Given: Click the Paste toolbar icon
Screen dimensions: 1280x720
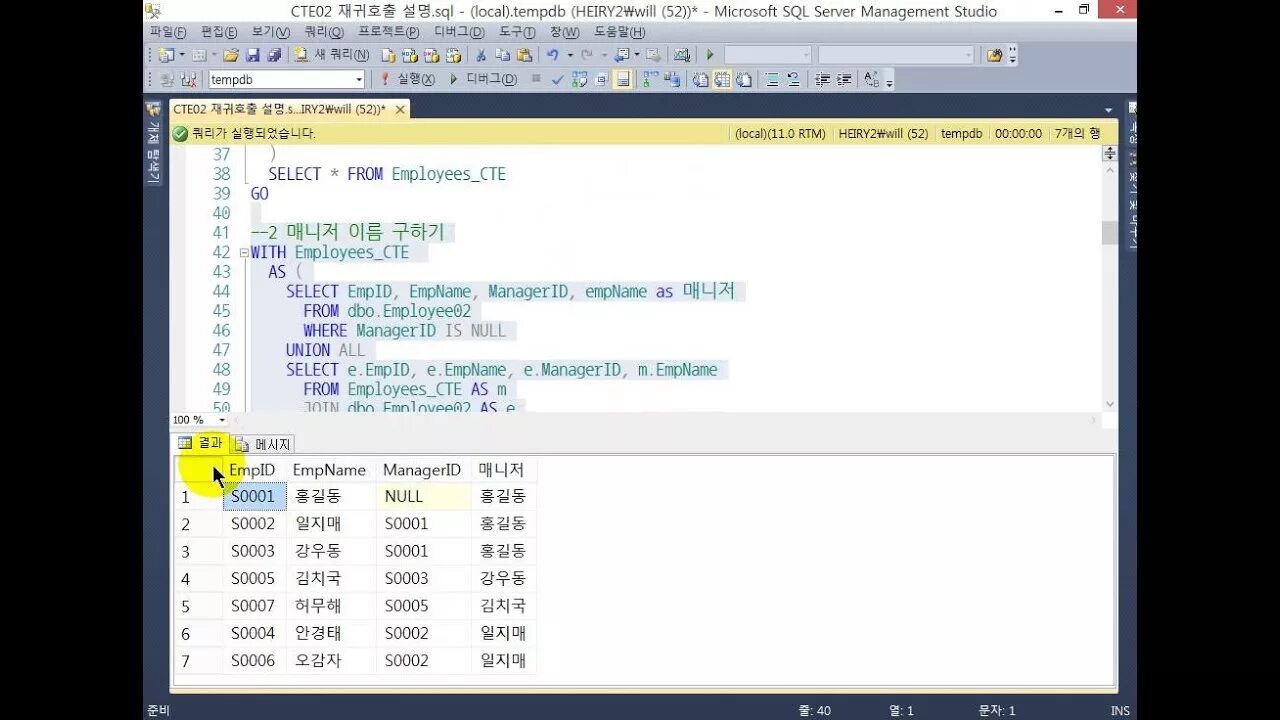Looking at the screenshot, I should tap(524, 55).
